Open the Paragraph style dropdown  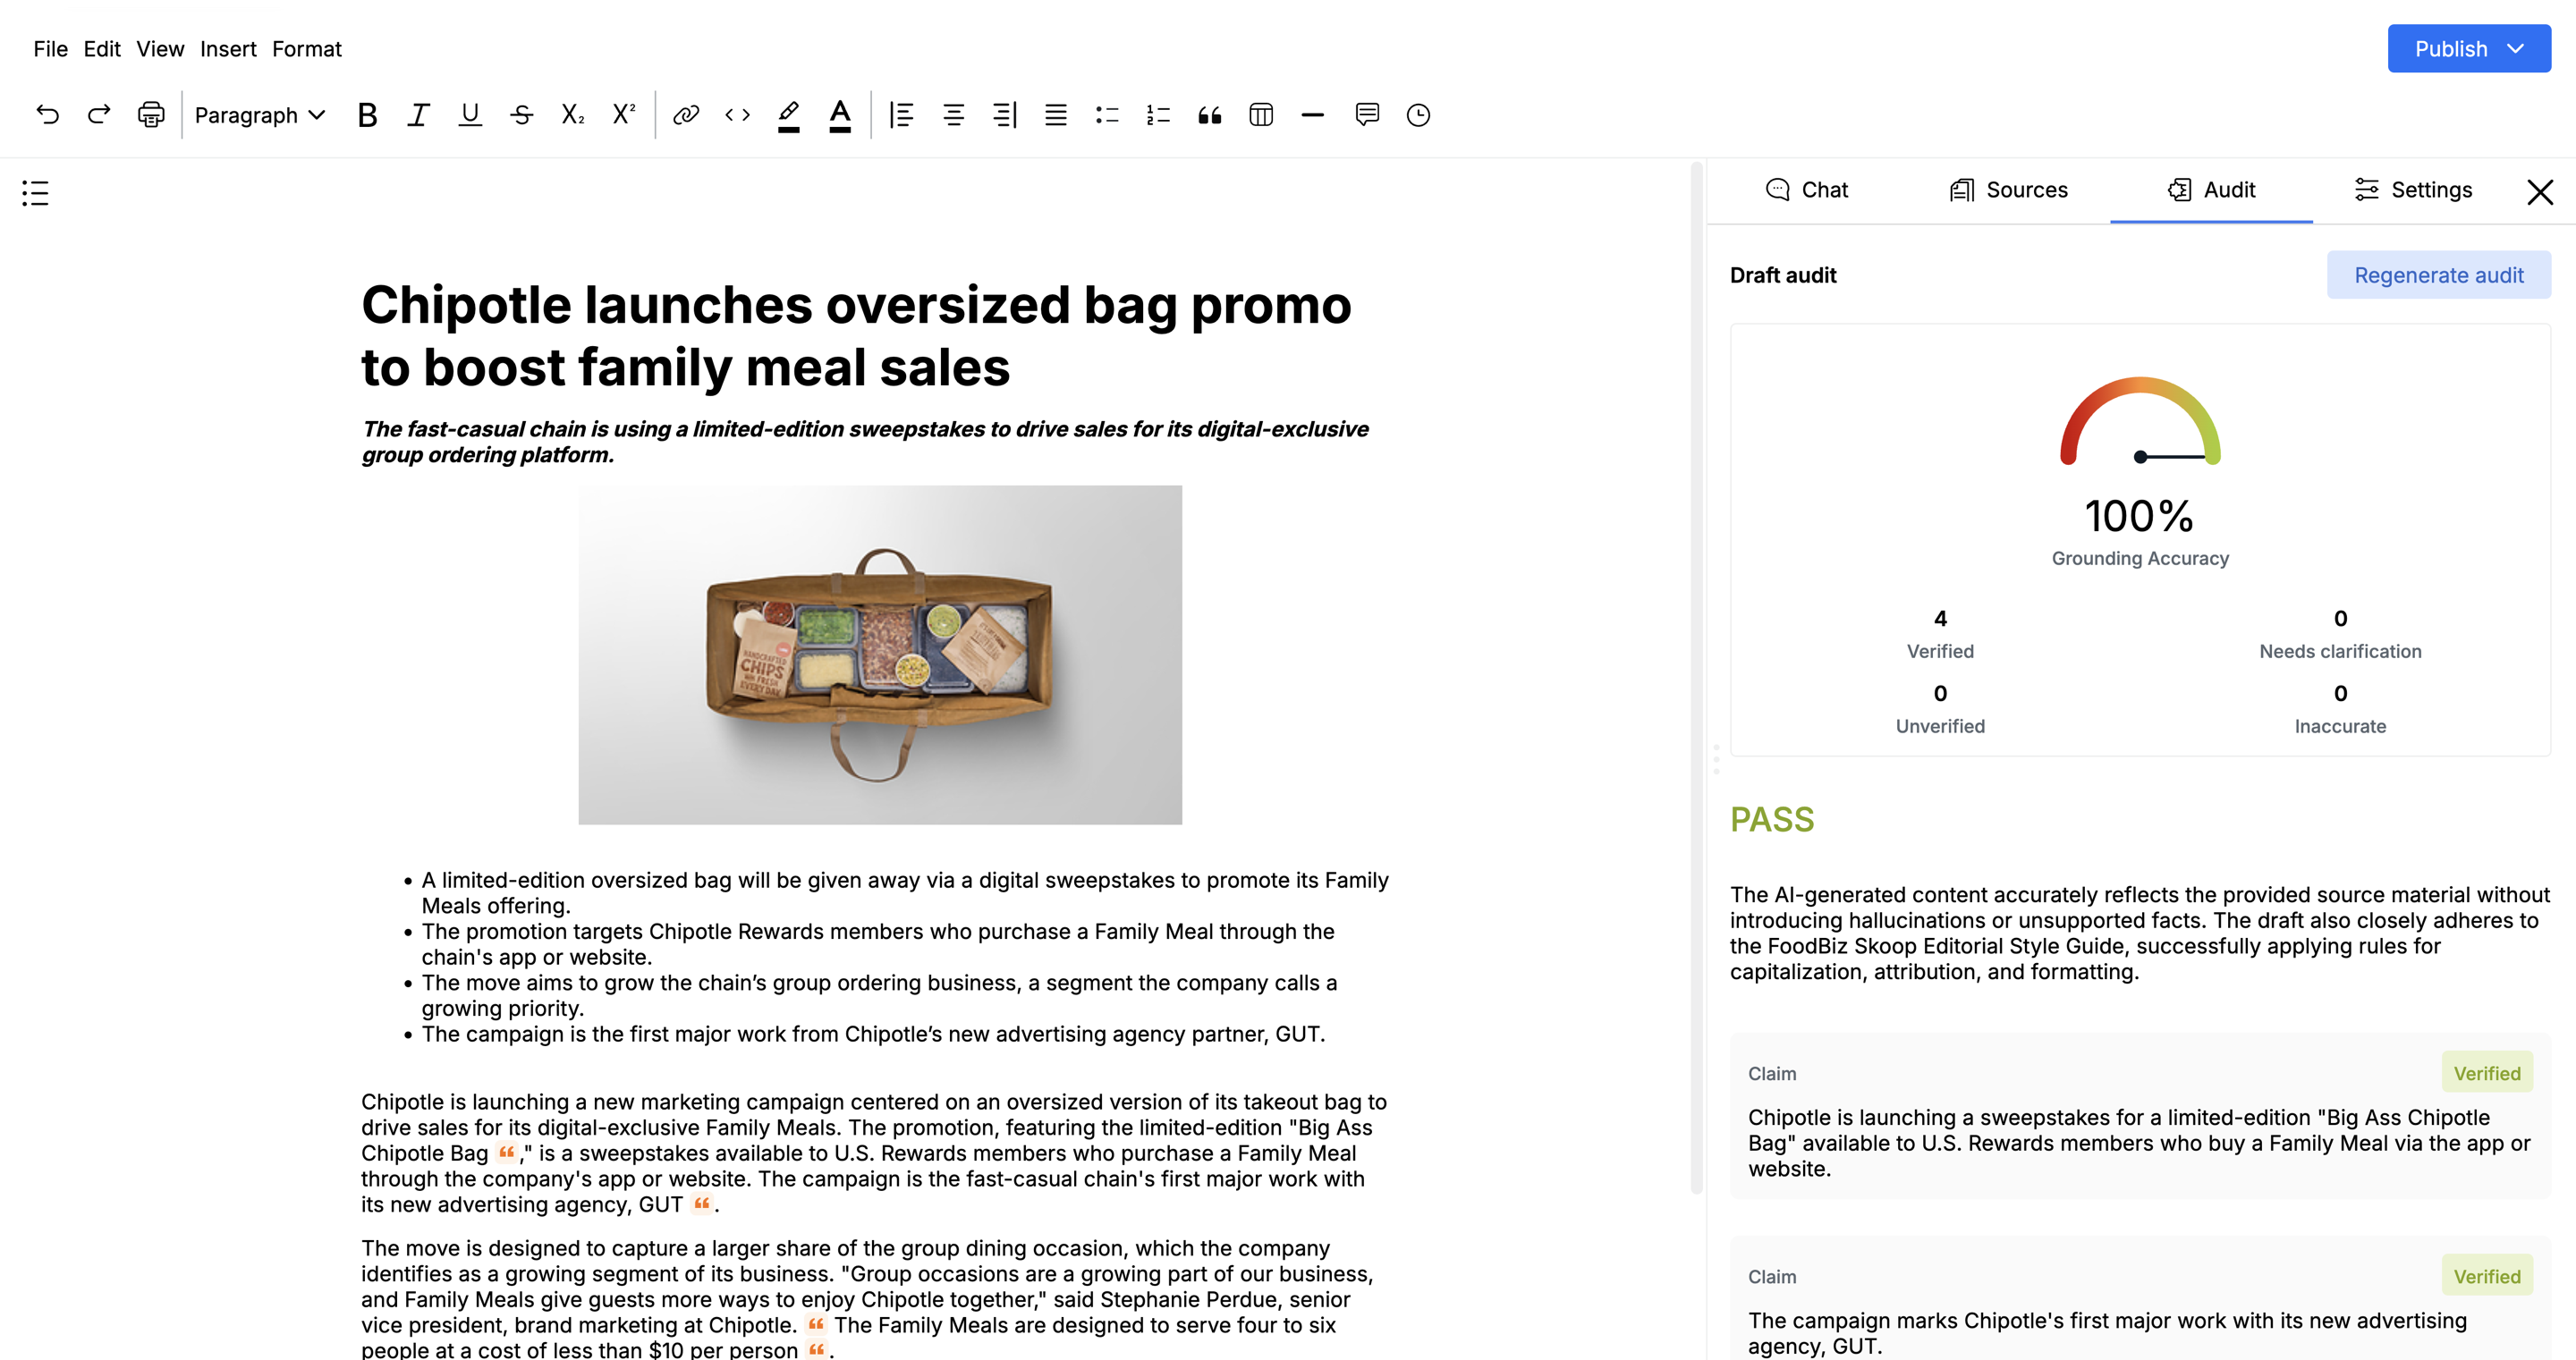click(x=260, y=115)
